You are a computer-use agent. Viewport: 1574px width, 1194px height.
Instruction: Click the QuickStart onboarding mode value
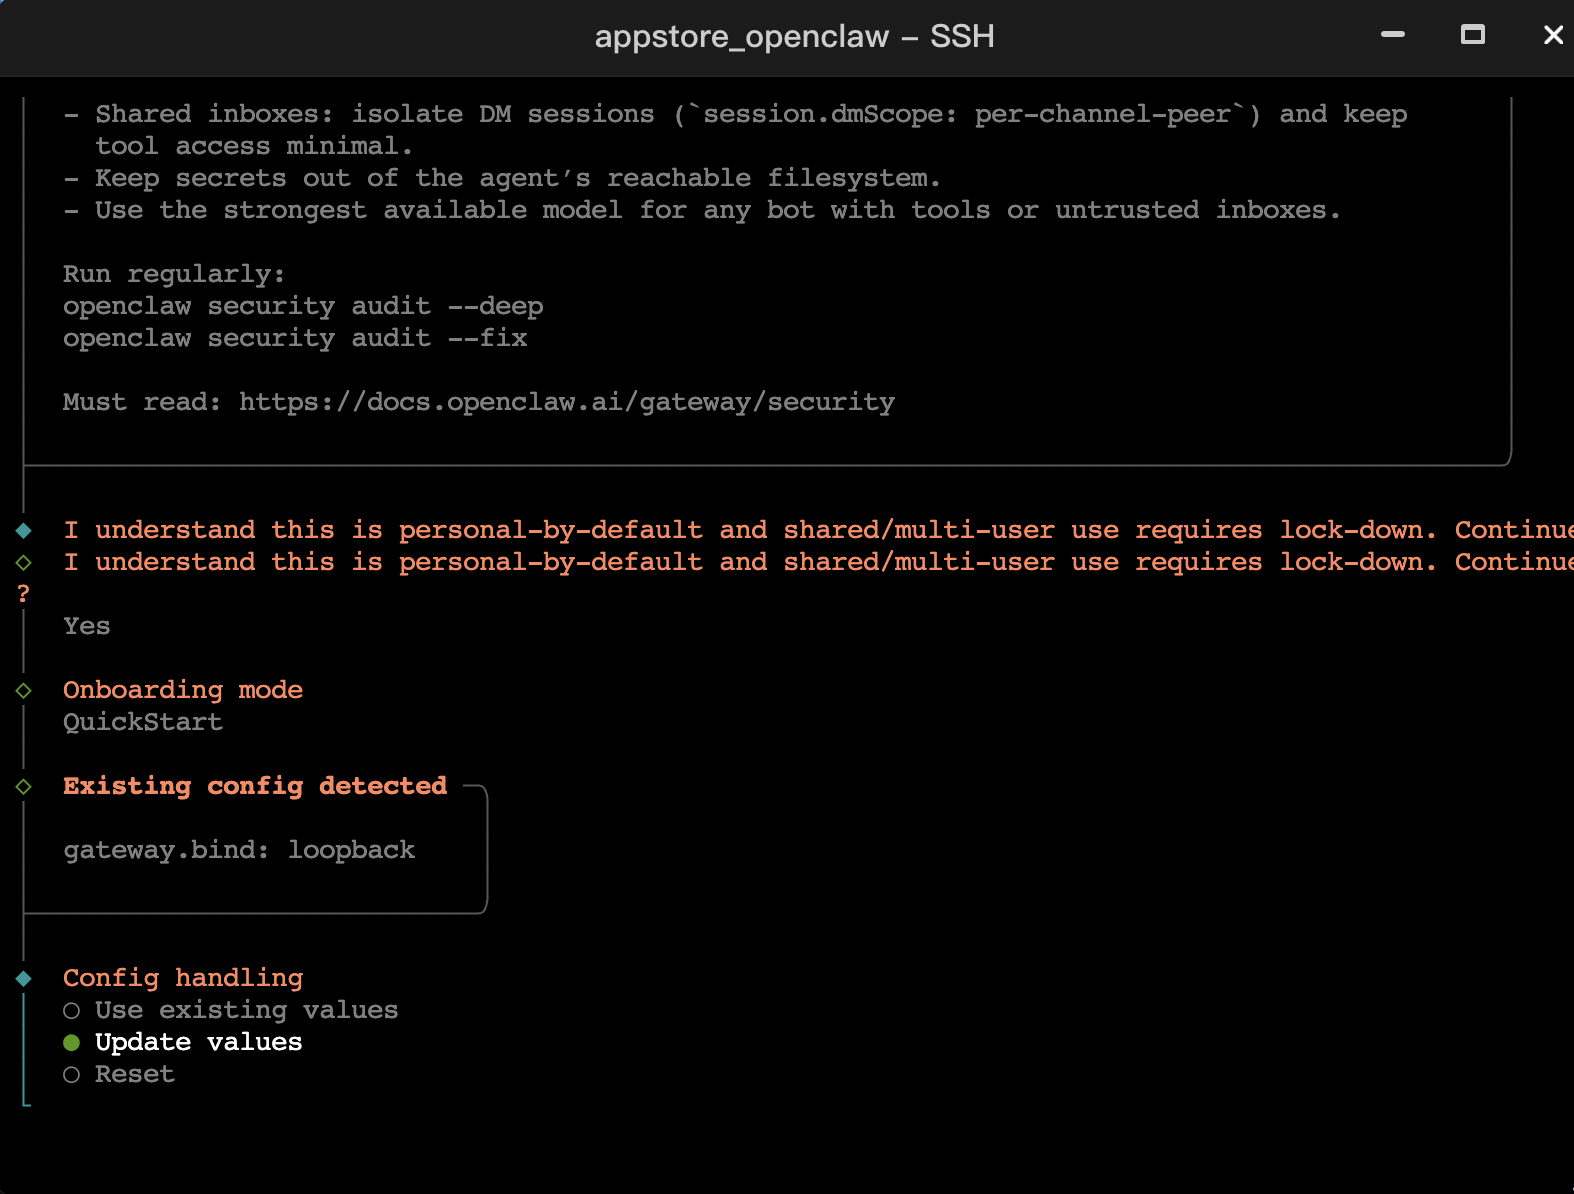[143, 722]
